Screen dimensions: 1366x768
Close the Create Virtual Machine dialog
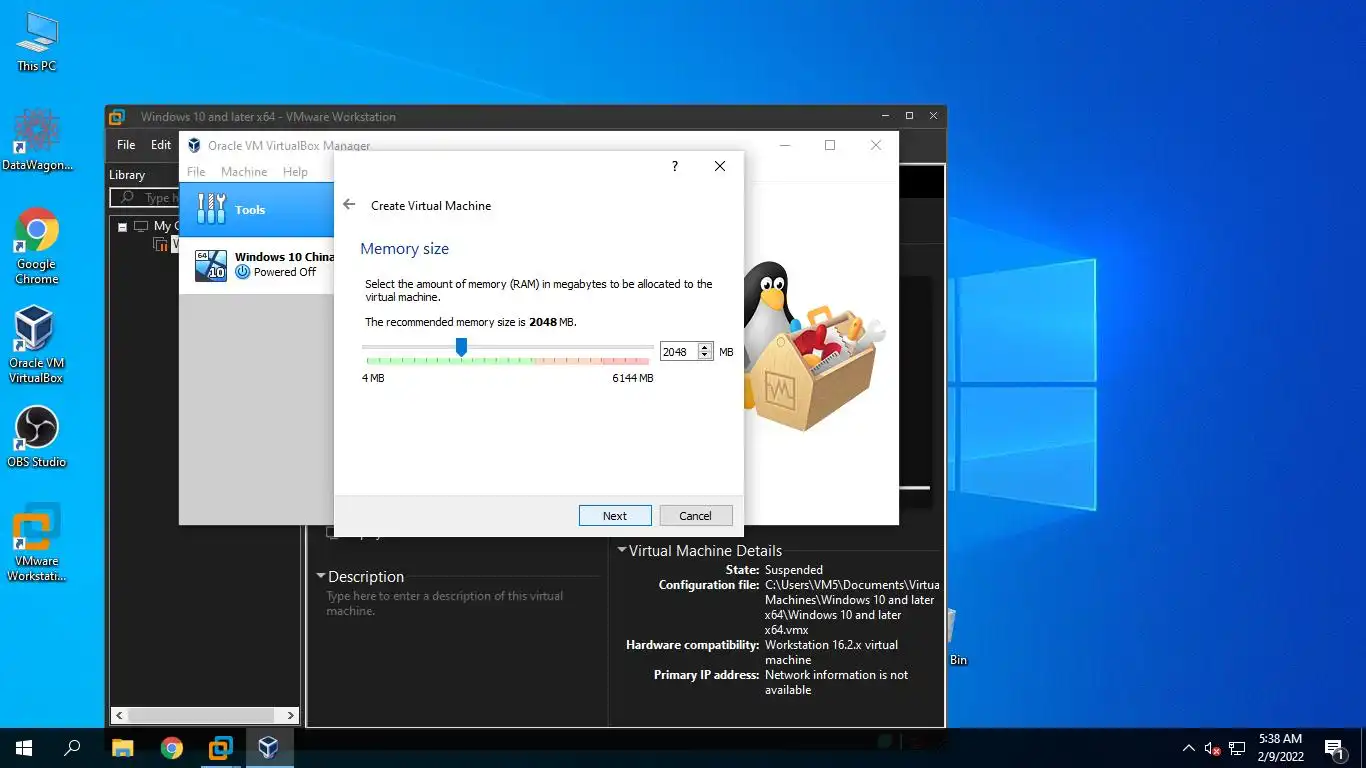point(720,167)
